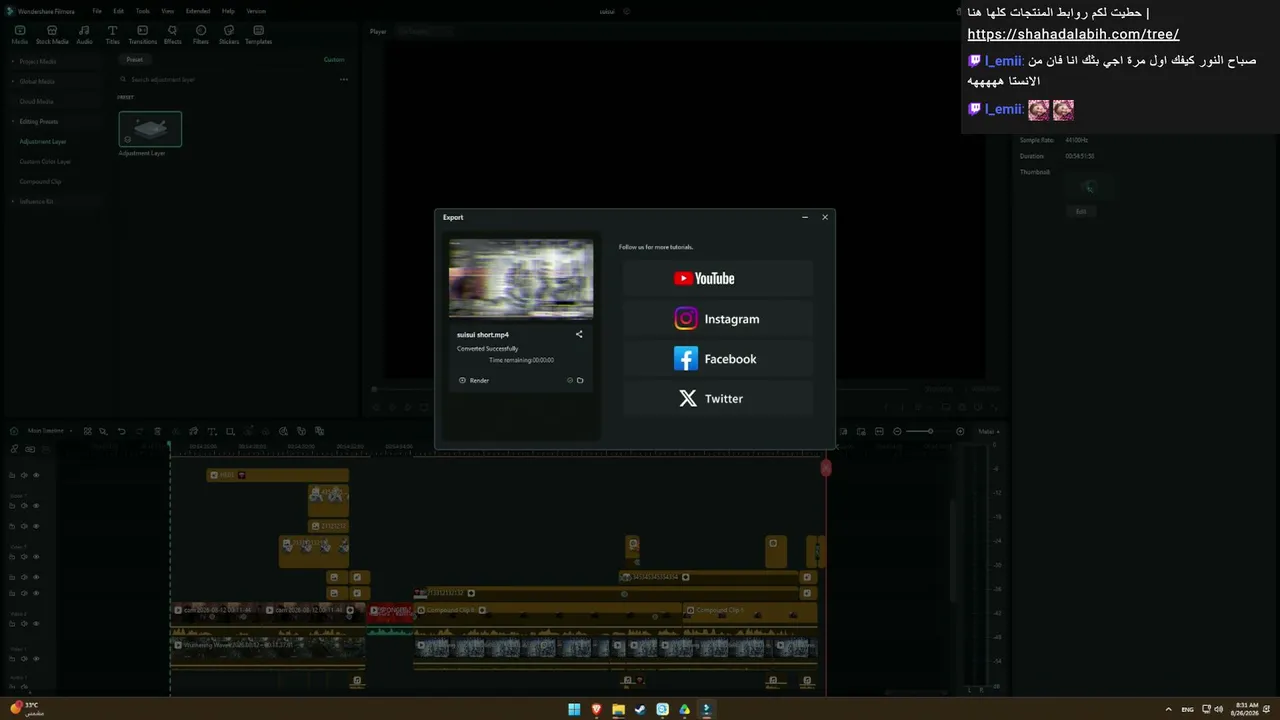Switch to the Custom tab
The image size is (1280, 720).
pyautogui.click(x=334, y=59)
